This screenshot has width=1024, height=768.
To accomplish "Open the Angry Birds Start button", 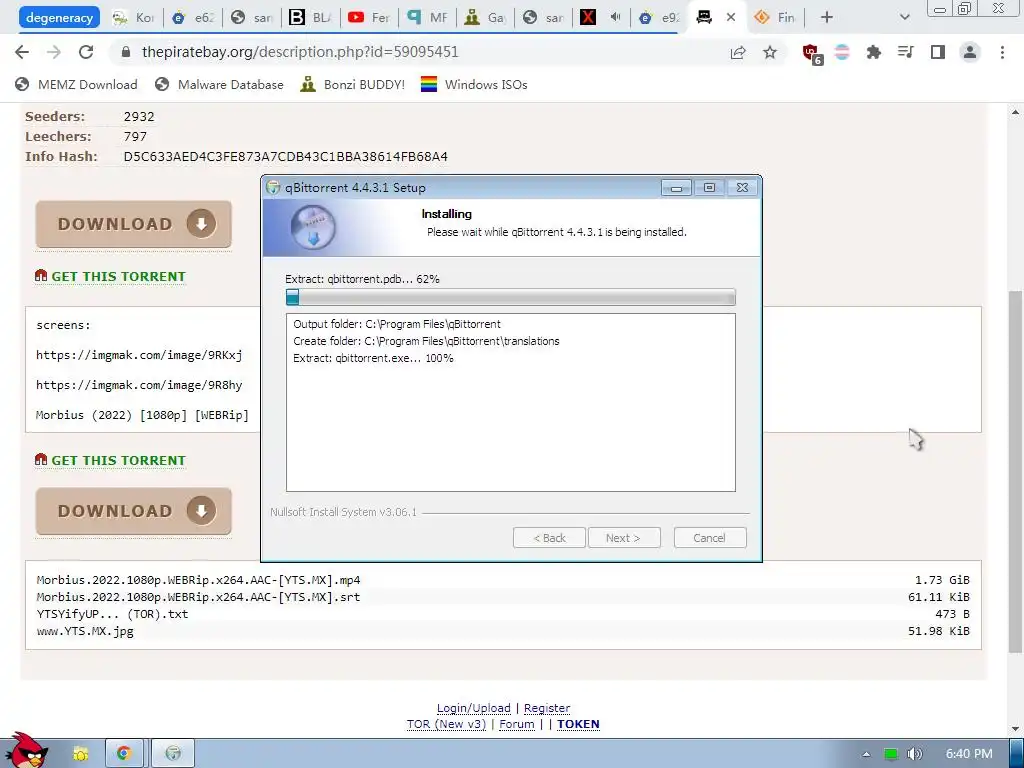I will click(25, 751).
